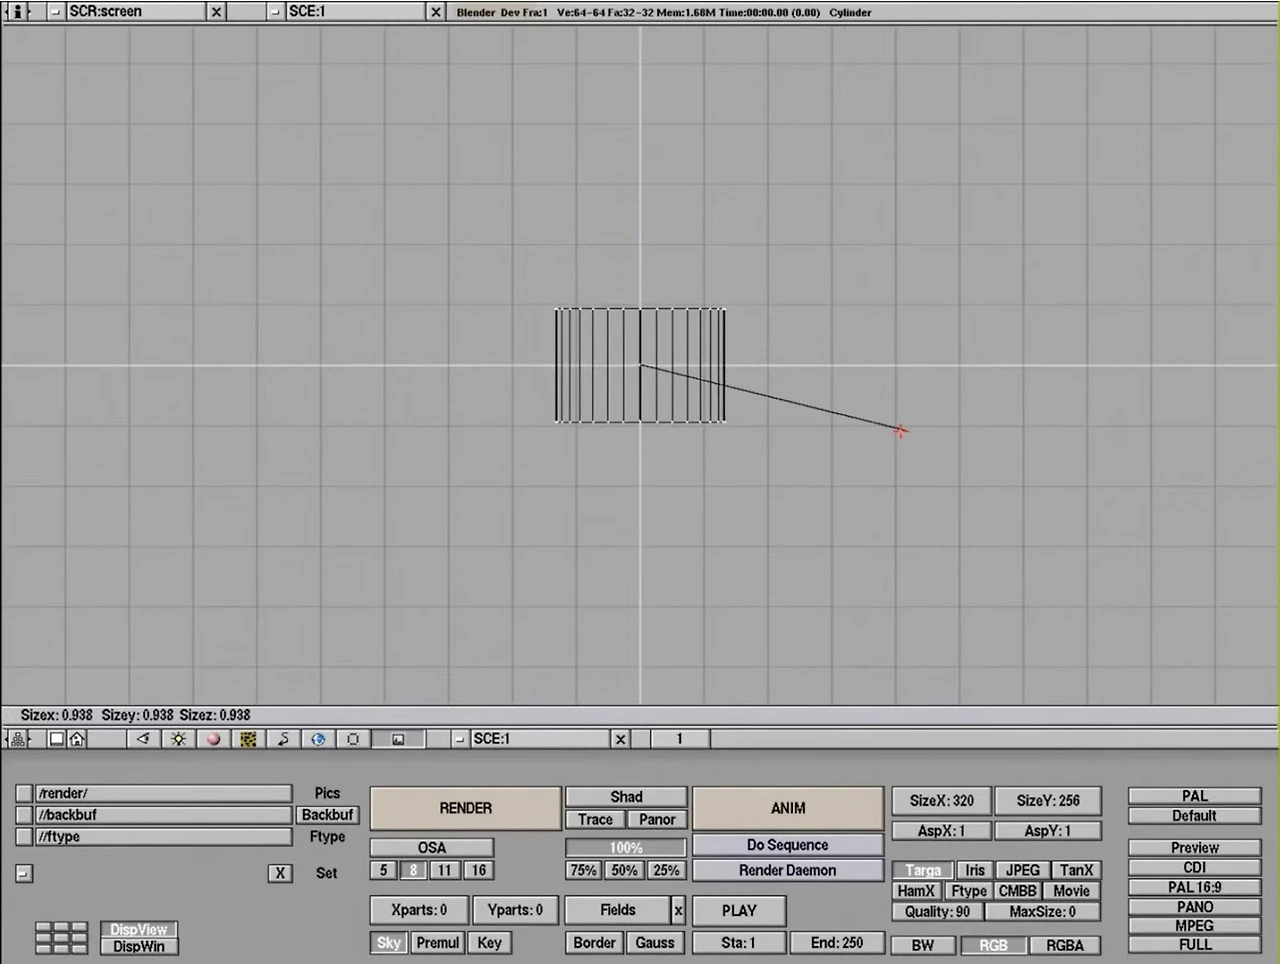This screenshot has height=964, width=1280.
Task: Select the BW color output
Action: coord(923,946)
